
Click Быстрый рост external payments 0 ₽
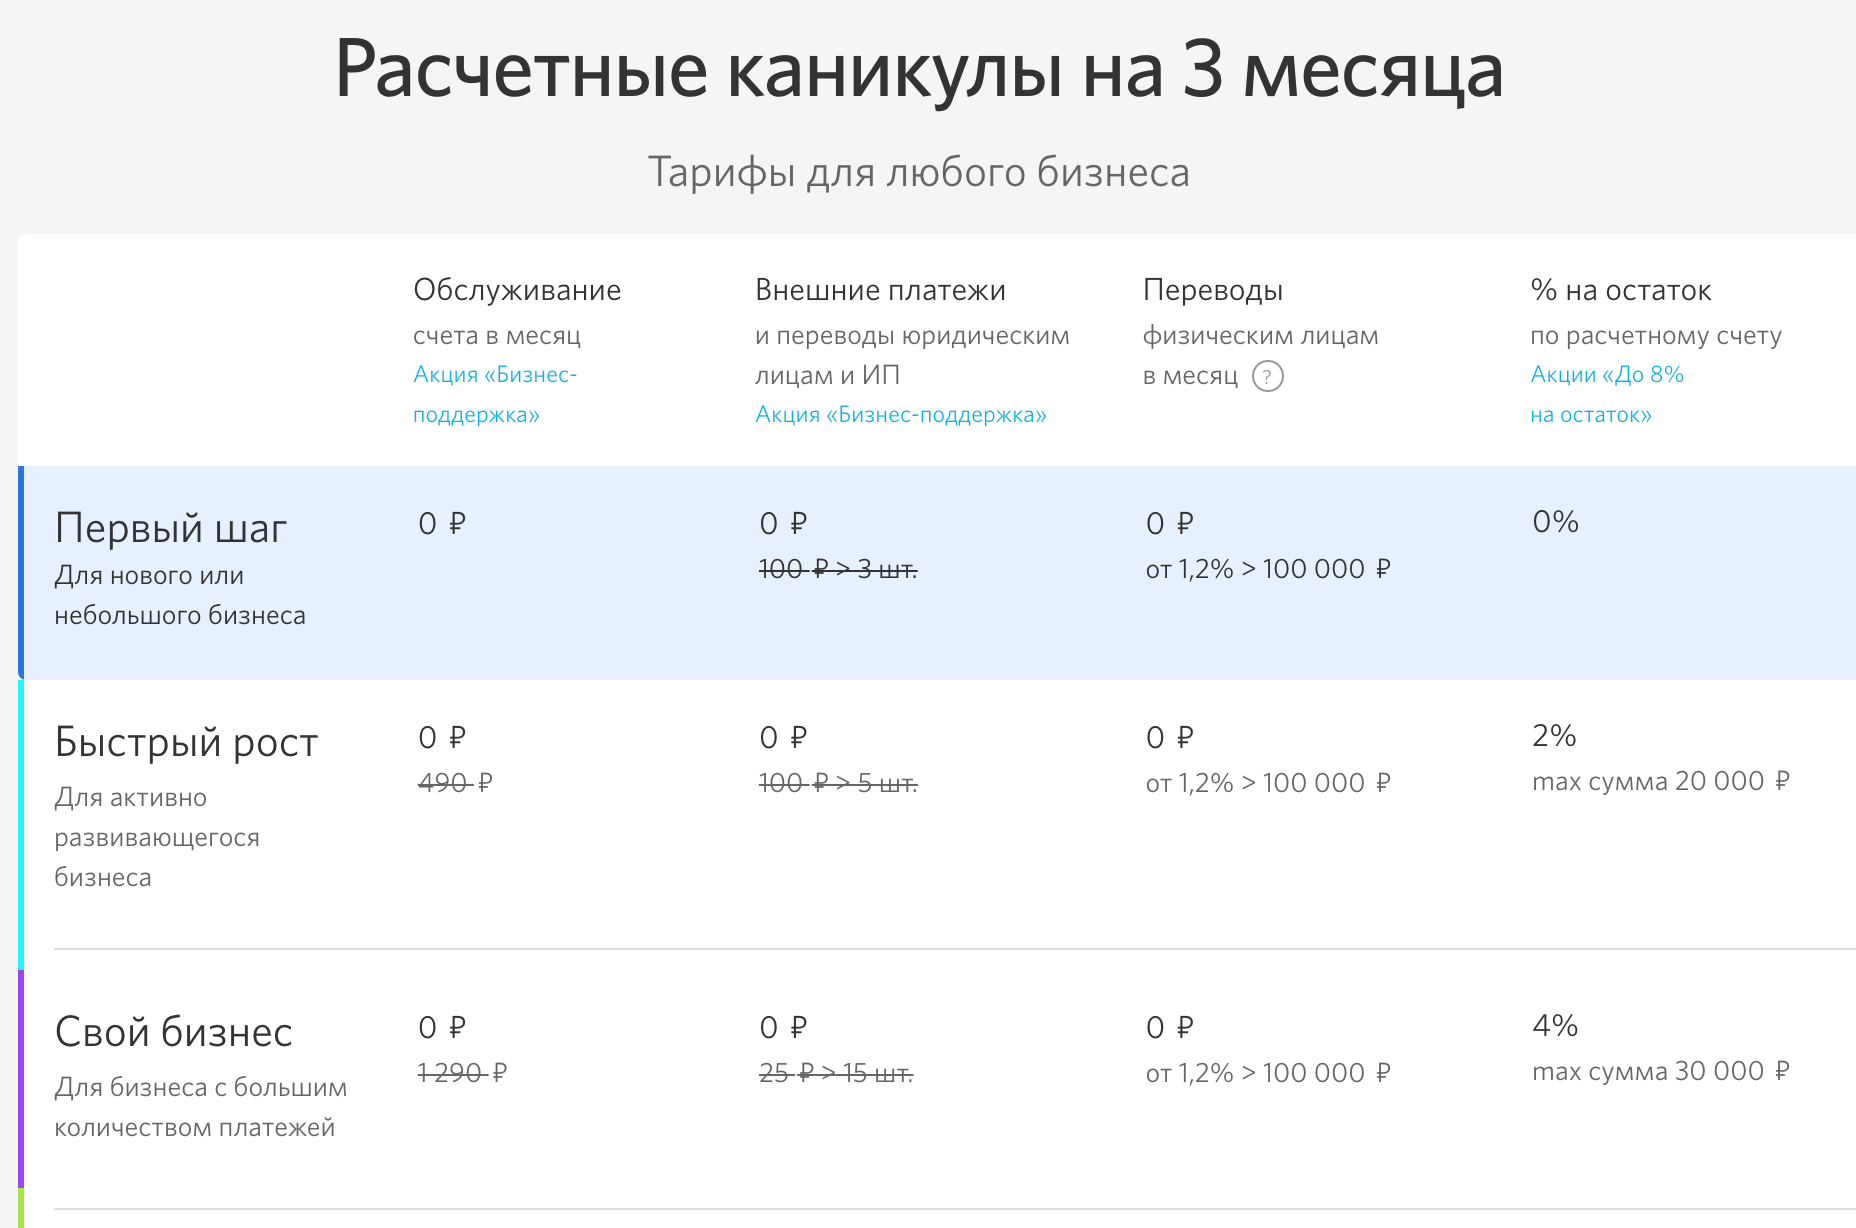(783, 737)
